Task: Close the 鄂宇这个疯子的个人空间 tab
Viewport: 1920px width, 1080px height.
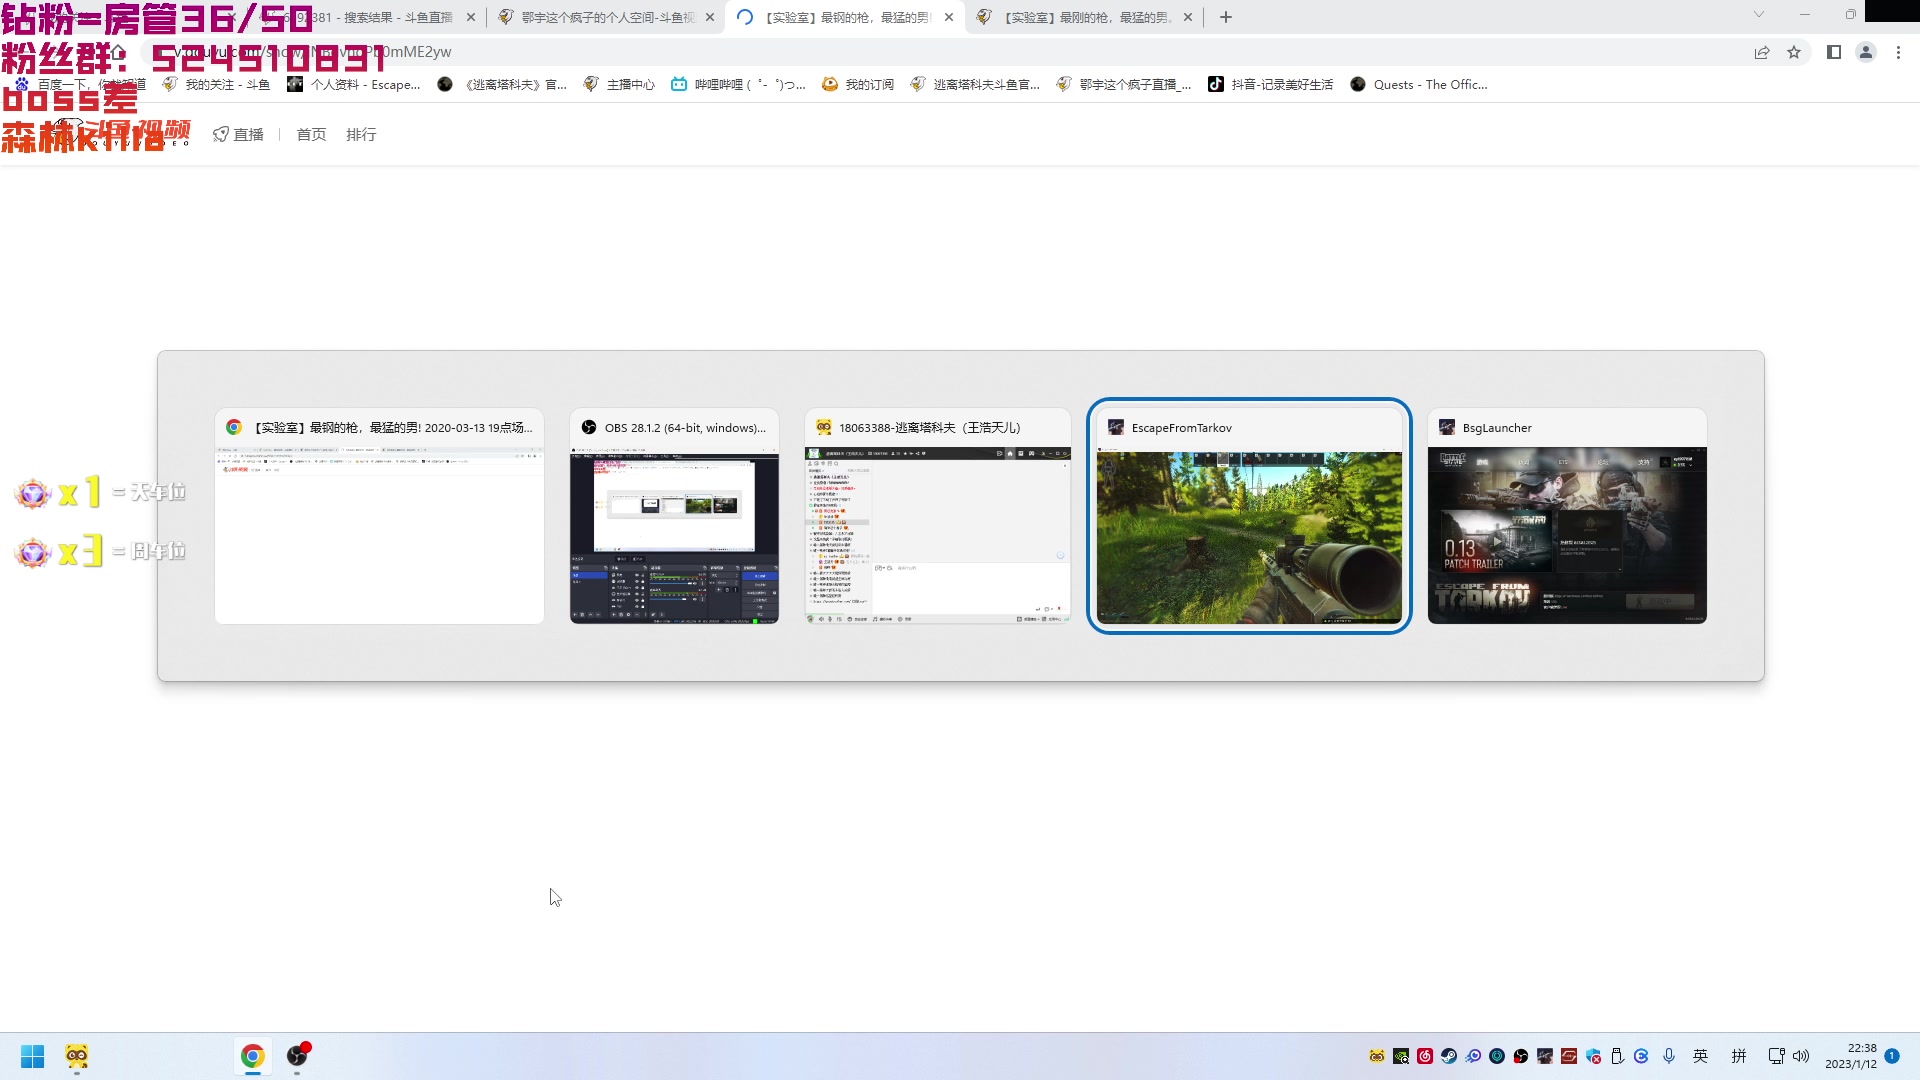Action: (x=710, y=17)
